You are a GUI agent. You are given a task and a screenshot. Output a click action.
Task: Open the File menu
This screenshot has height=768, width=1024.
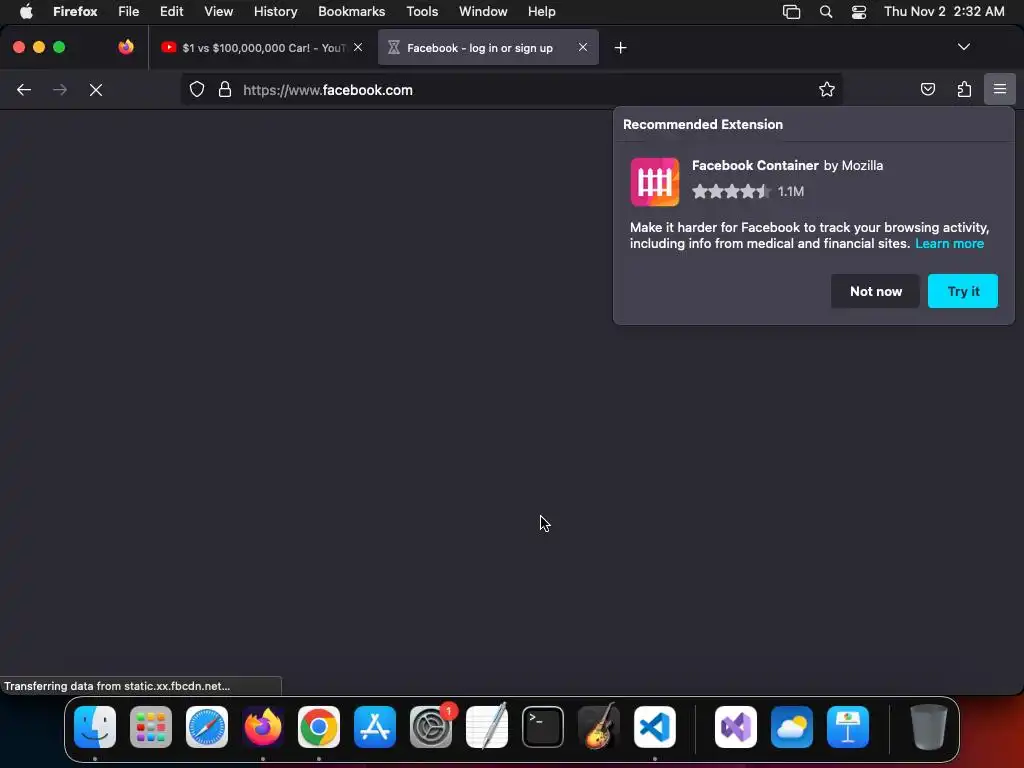coord(129,11)
